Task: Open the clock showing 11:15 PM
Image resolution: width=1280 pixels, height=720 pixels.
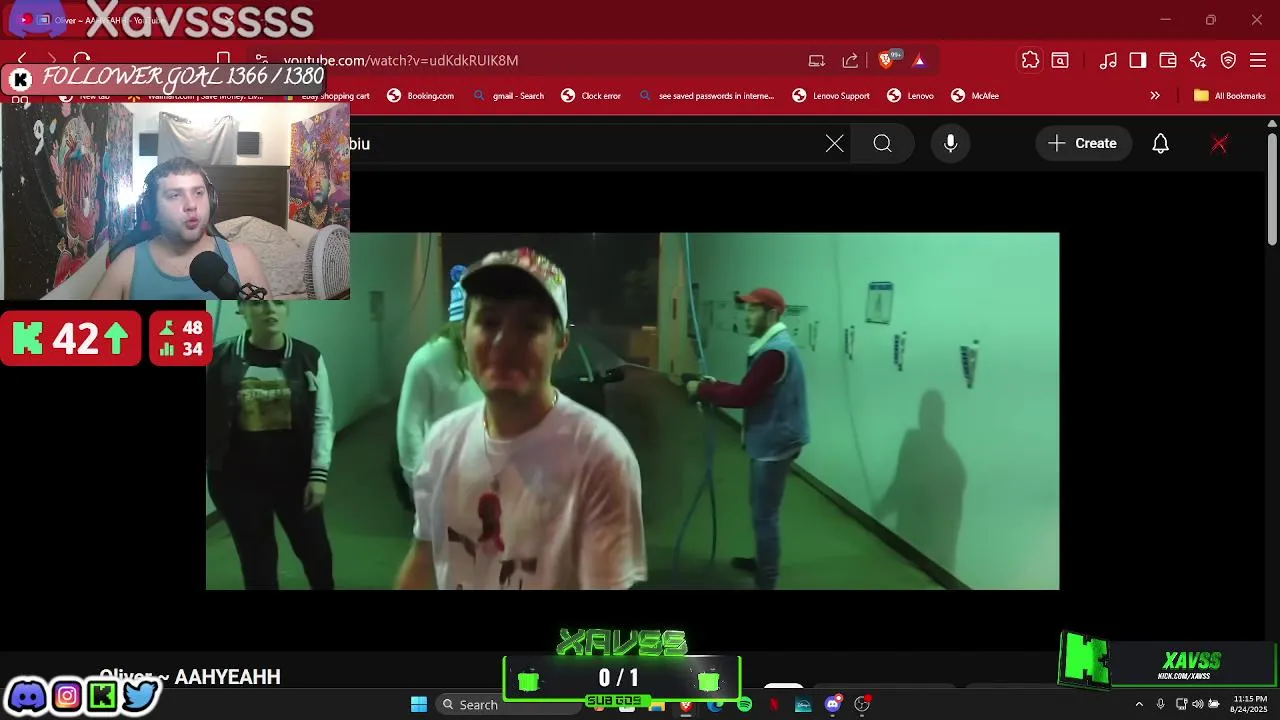Action: tap(1249, 704)
